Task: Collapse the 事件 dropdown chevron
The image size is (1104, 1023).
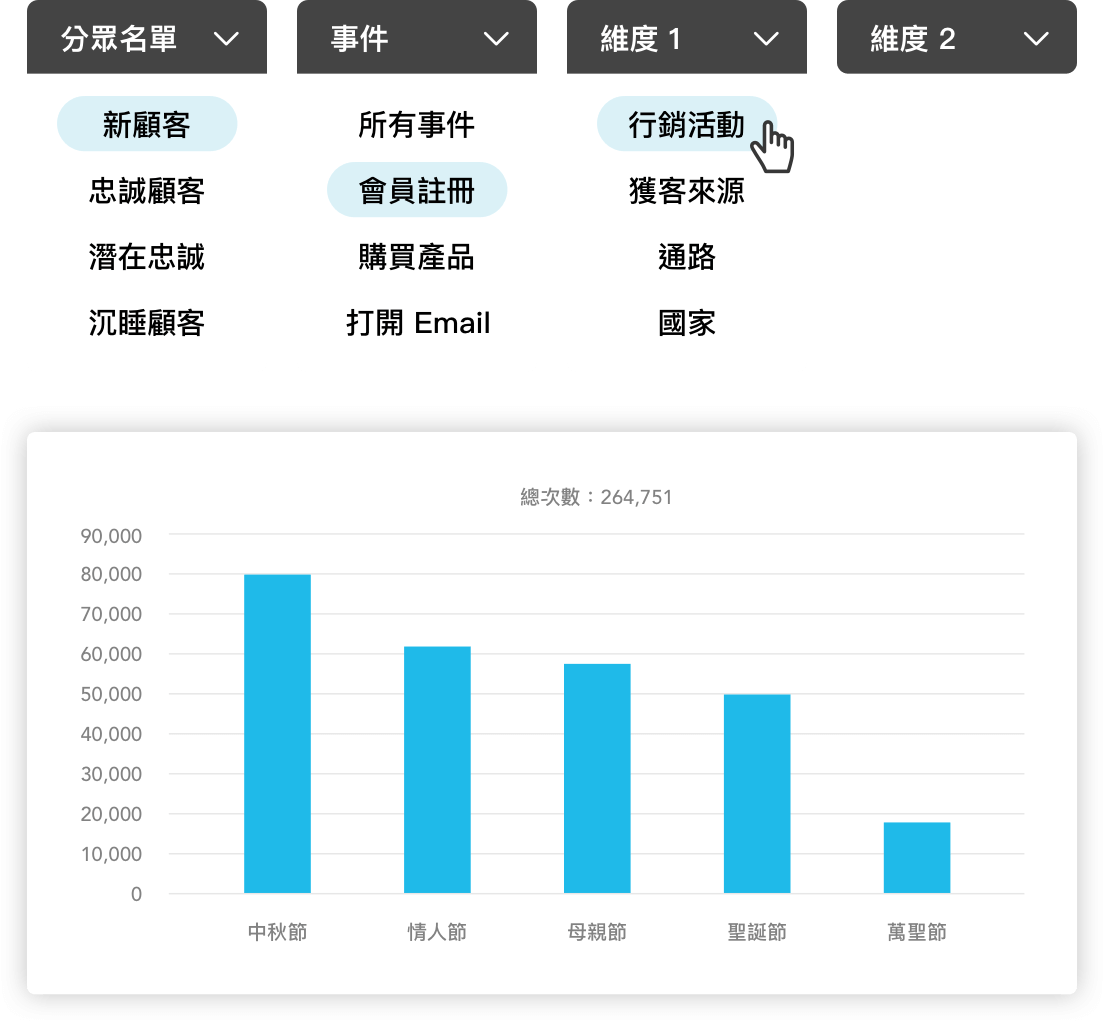Action: click(x=496, y=39)
